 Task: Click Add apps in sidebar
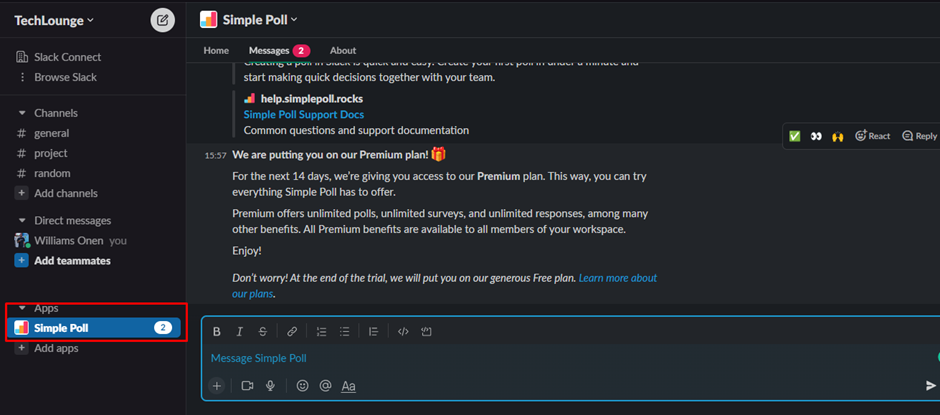[x=56, y=348]
